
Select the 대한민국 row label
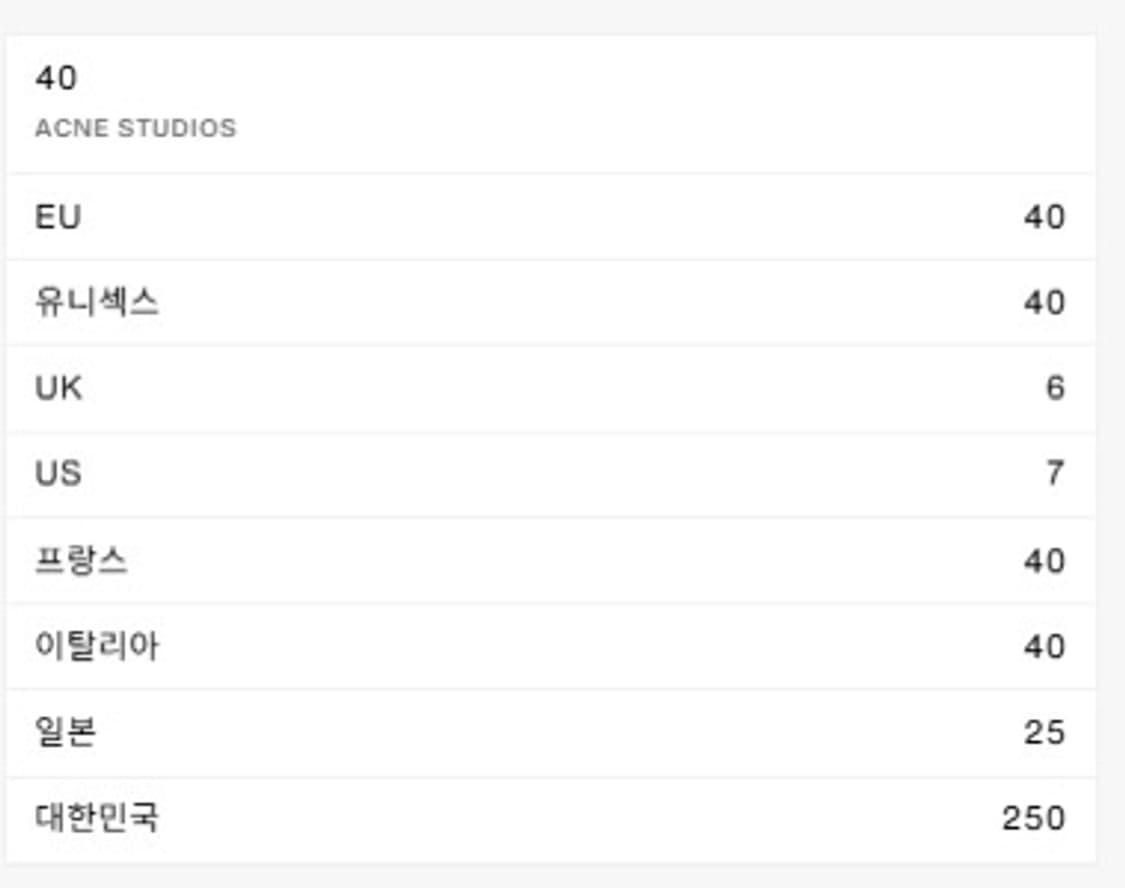tap(97, 818)
